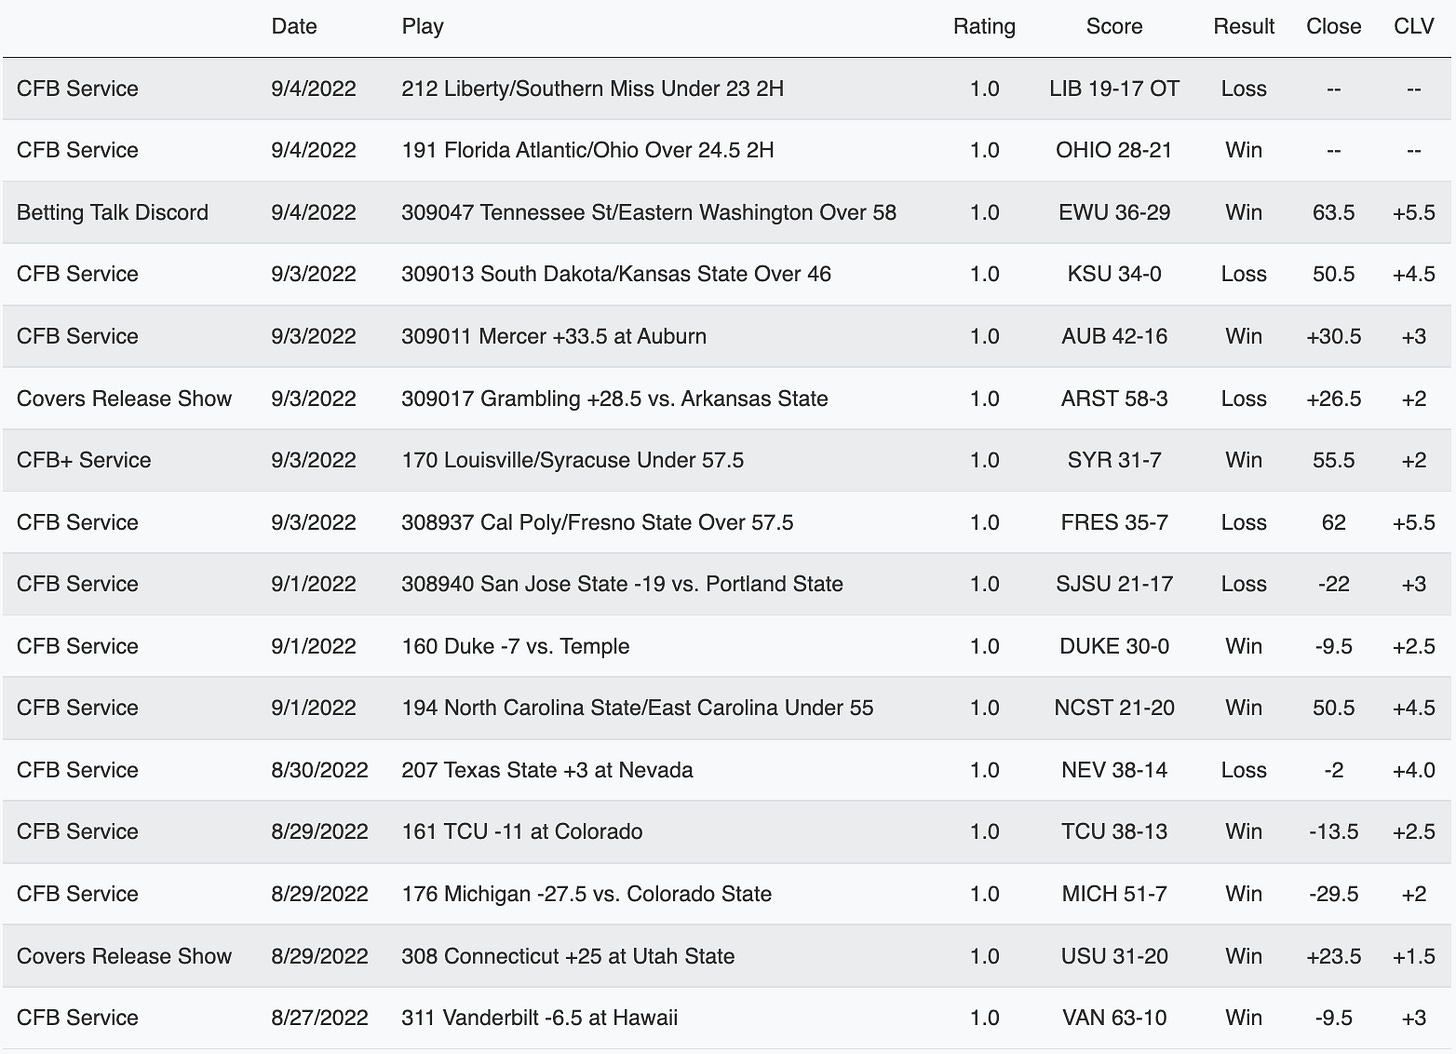Click the NEV 38-14 score
Image resolution: width=1456 pixels, height=1054 pixels.
(1114, 771)
